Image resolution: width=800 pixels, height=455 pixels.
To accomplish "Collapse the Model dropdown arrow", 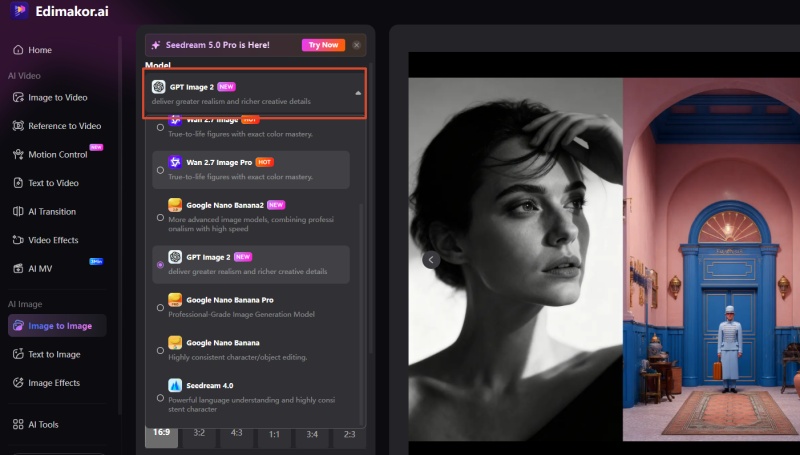I will [358, 93].
